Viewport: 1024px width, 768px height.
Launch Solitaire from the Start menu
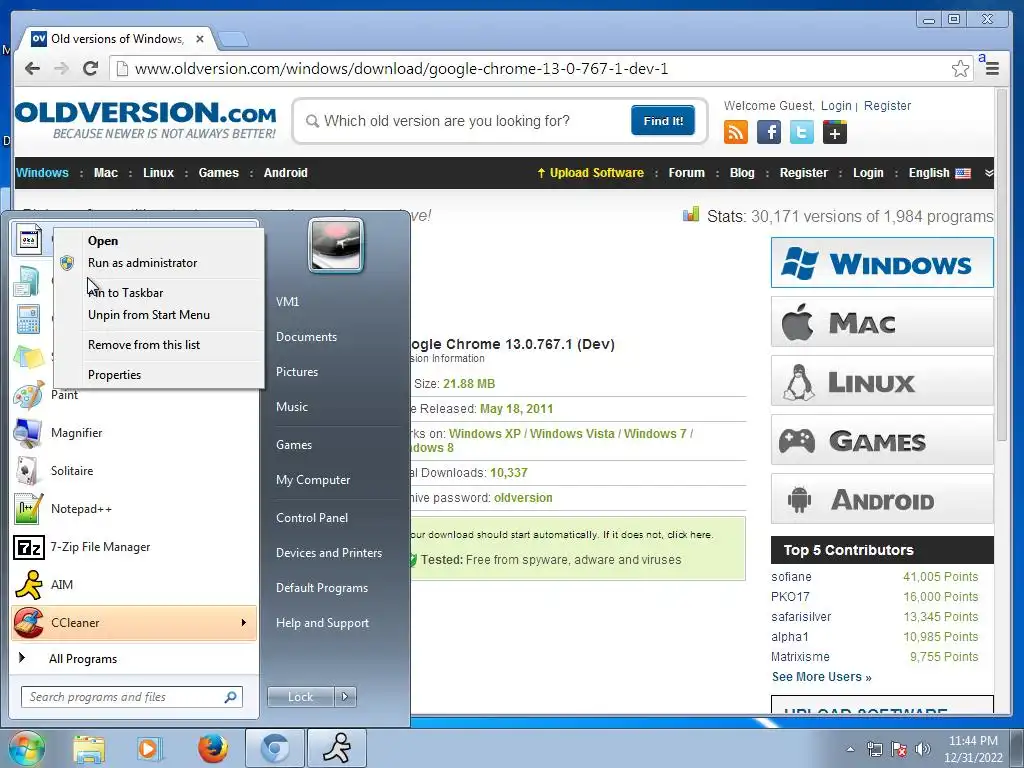pyautogui.click(x=134, y=470)
